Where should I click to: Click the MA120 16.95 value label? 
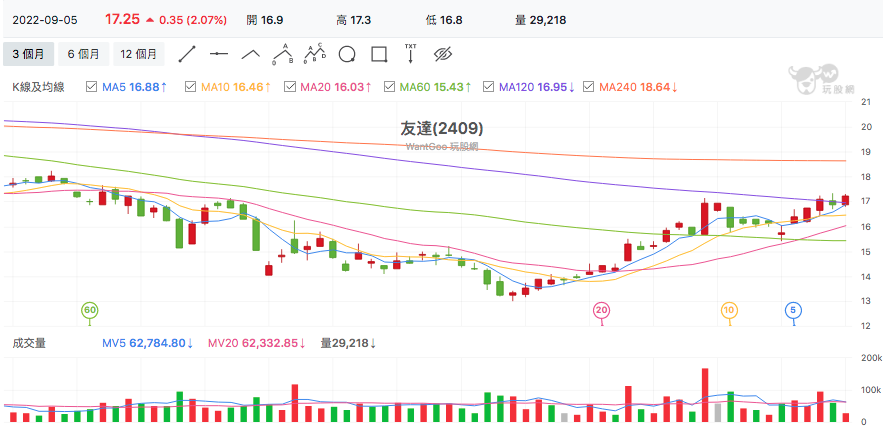pos(537,87)
